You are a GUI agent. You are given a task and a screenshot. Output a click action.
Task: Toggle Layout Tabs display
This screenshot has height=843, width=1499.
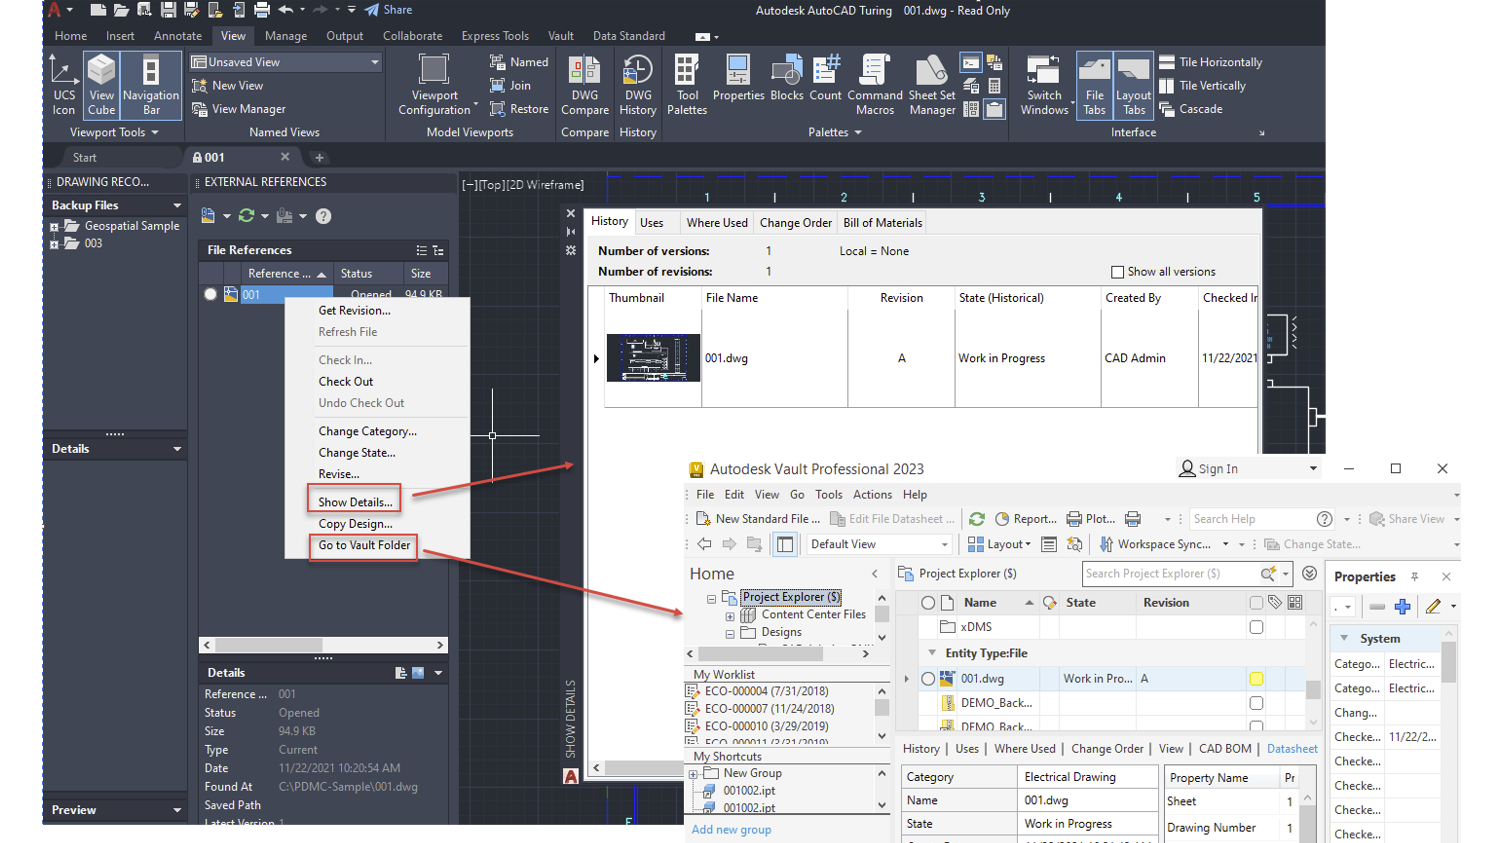pyautogui.click(x=1133, y=85)
